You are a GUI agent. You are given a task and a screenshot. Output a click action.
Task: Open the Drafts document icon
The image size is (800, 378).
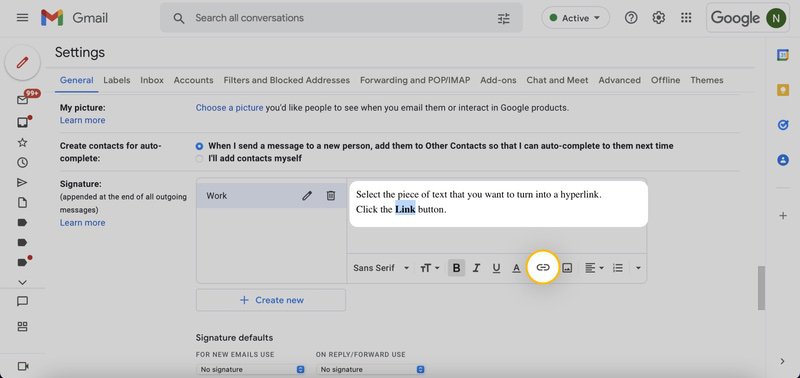[22, 203]
